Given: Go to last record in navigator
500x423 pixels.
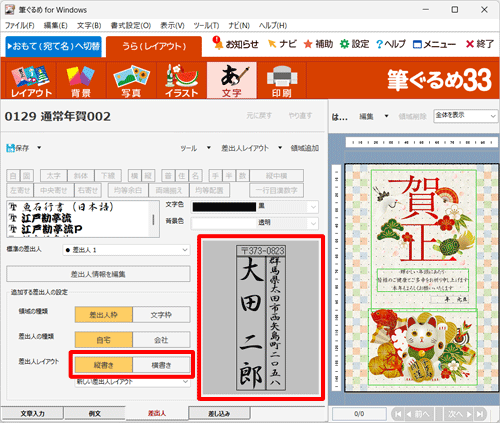Looking at the screenshot, I should coord(480,414).
